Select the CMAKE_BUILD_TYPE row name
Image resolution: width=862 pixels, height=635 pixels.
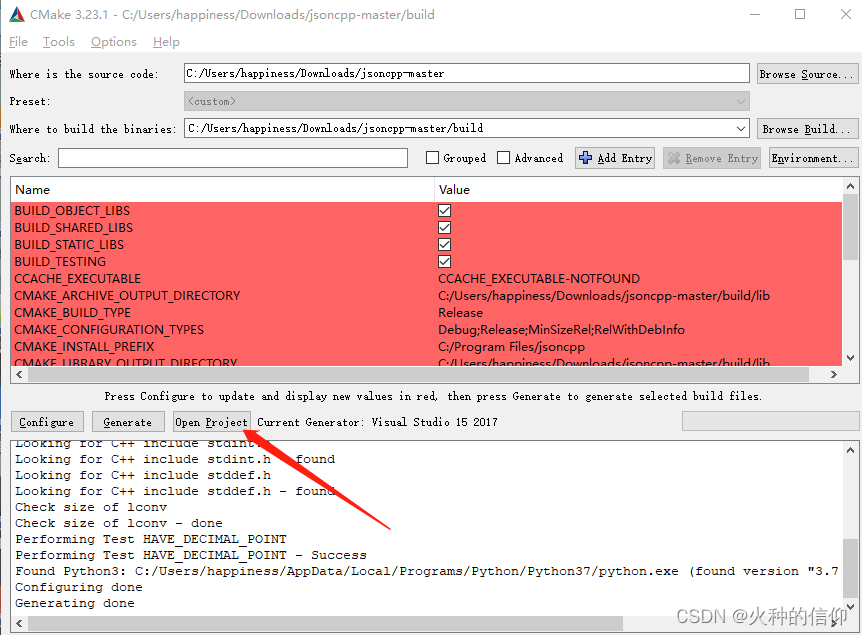[73, 313]
